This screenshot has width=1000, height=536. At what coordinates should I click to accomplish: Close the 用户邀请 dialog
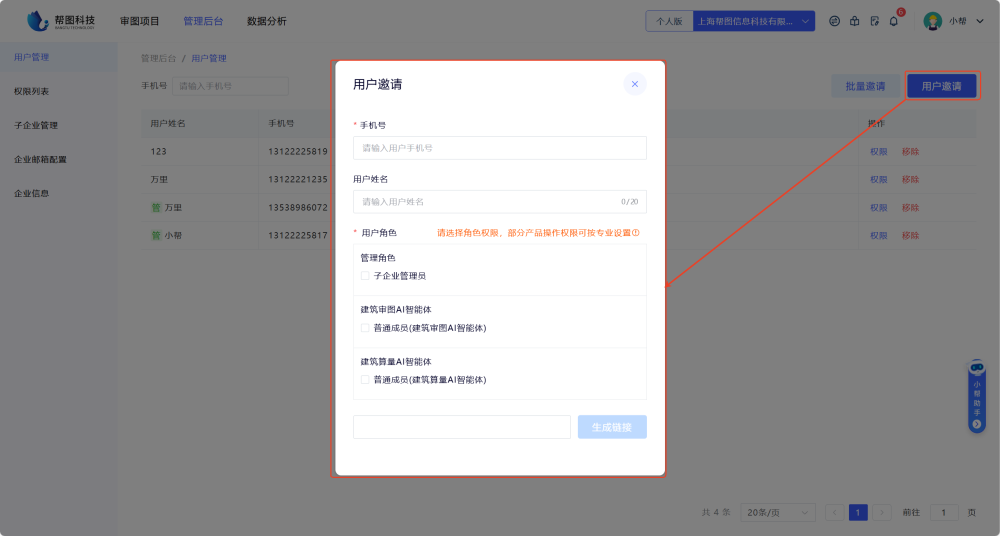pyautogui.click(x=634, y=84)
